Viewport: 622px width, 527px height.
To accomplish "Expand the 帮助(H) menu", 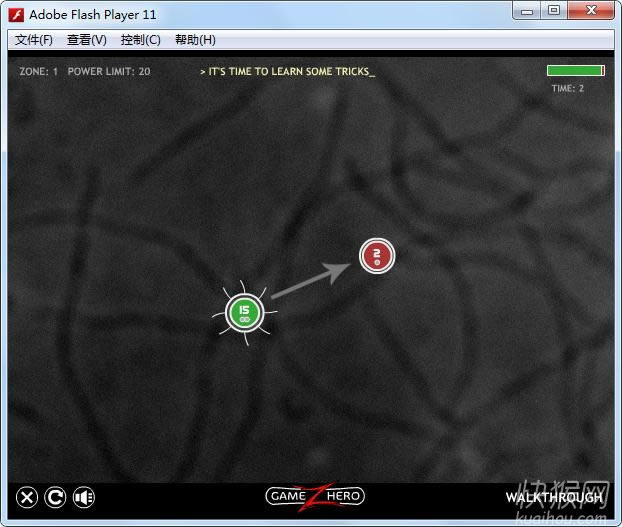I will 195,40.
